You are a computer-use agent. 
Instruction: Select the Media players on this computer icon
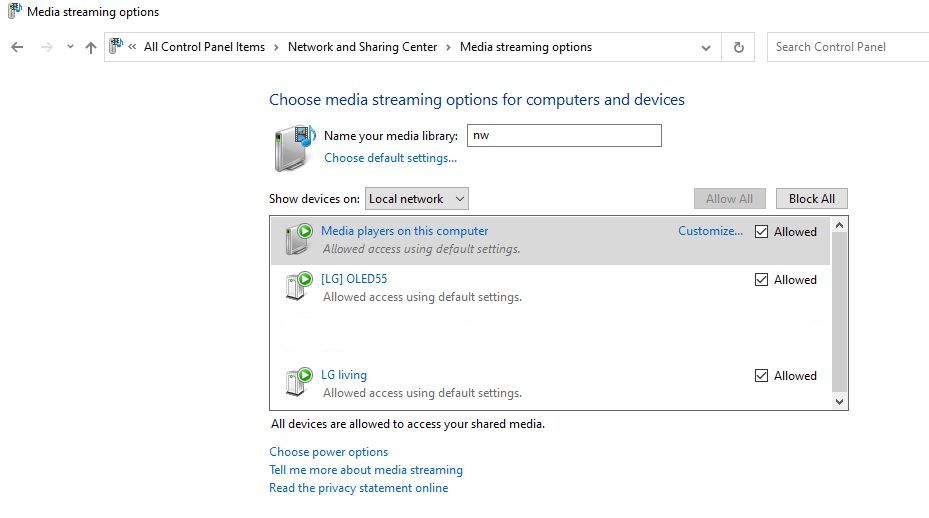tap(299, 239)
